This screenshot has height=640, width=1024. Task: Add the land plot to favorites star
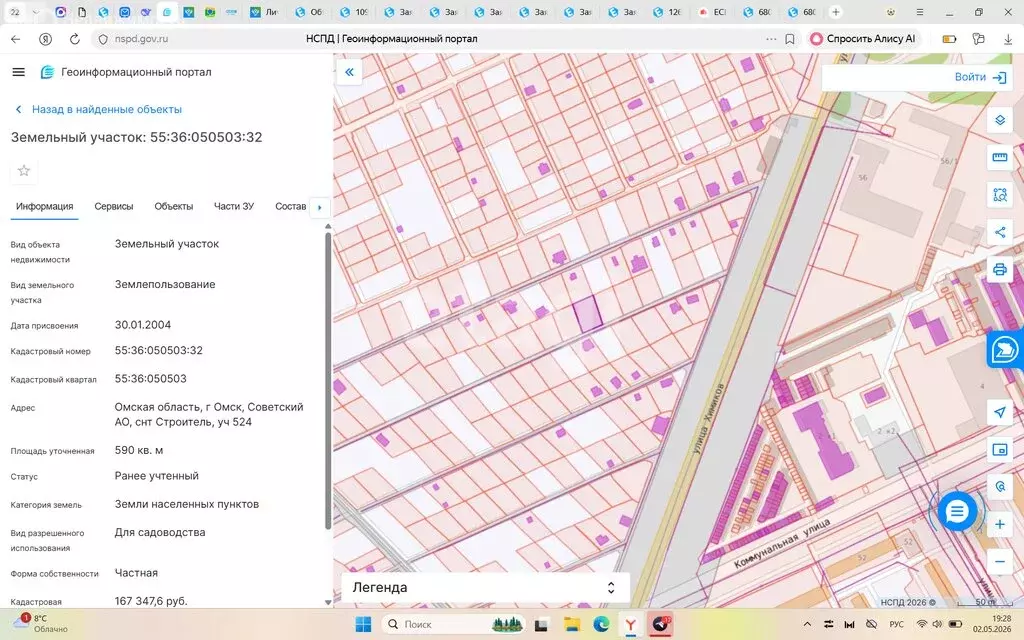tap(24, 170)
